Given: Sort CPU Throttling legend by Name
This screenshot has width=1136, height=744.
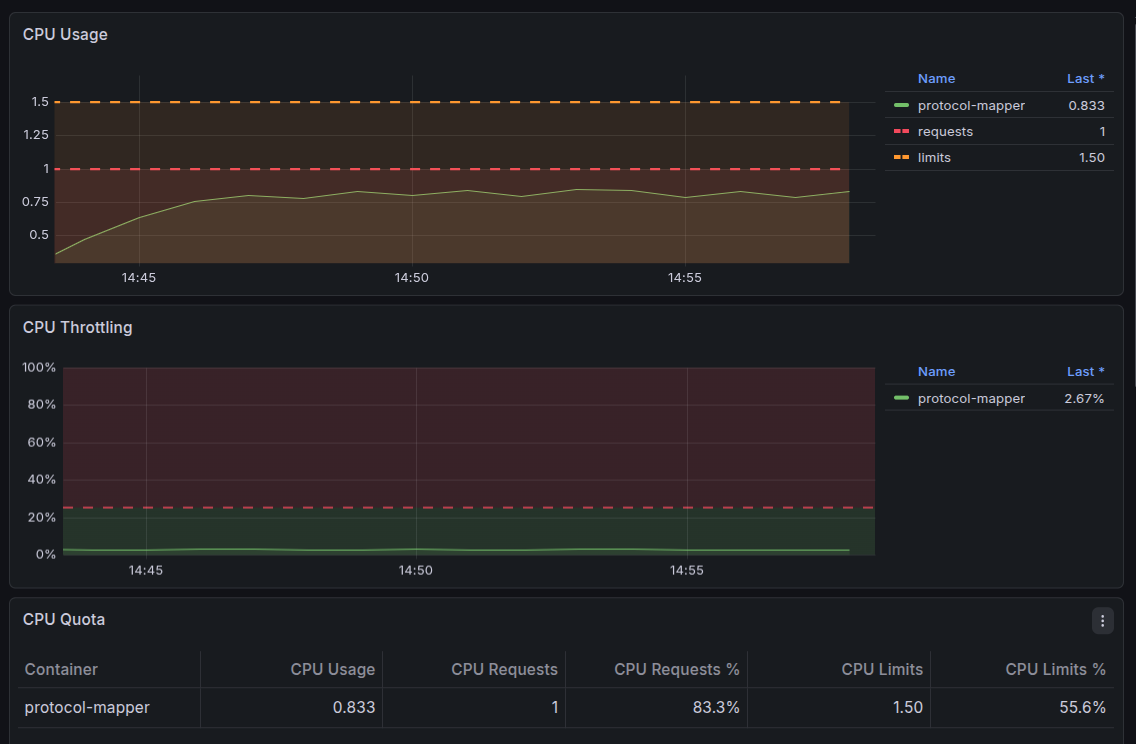Looking at the screenshot, I should click(936, 372).
